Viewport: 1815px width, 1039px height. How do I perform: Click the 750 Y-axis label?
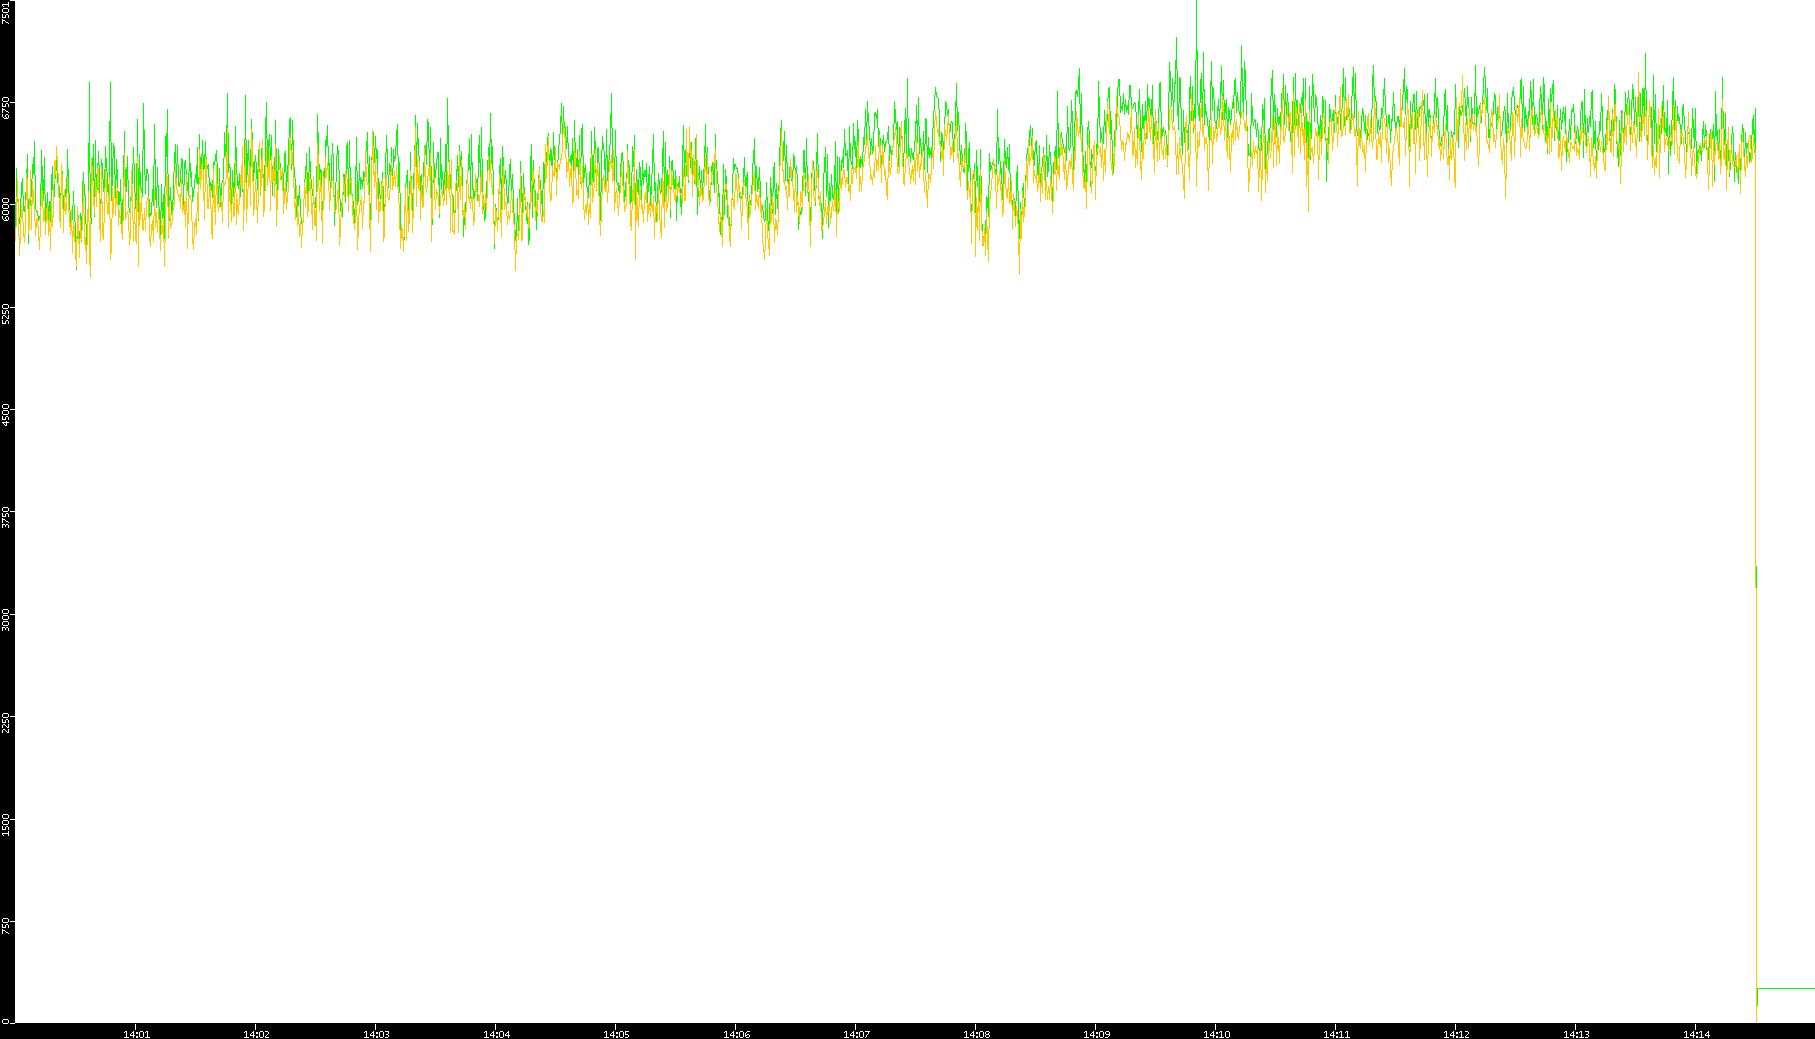tap(7, 925)
